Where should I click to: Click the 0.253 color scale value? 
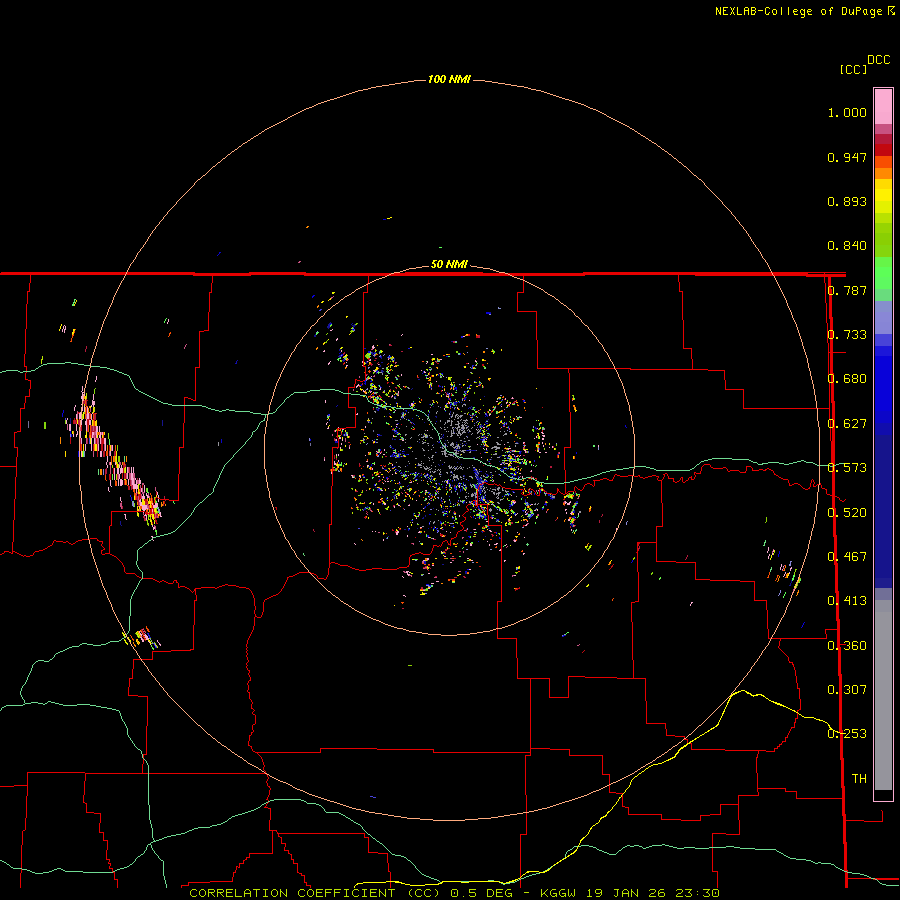pos(847,734)
